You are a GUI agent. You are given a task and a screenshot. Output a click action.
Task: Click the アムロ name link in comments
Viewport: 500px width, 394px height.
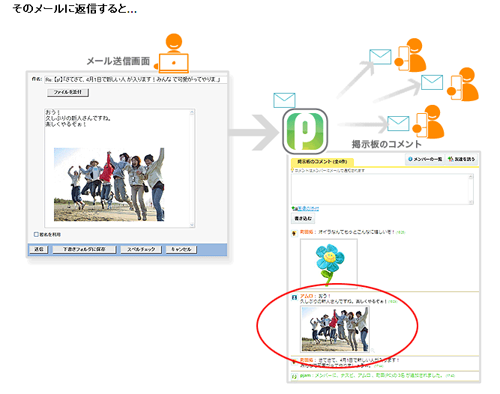point(306,296)
